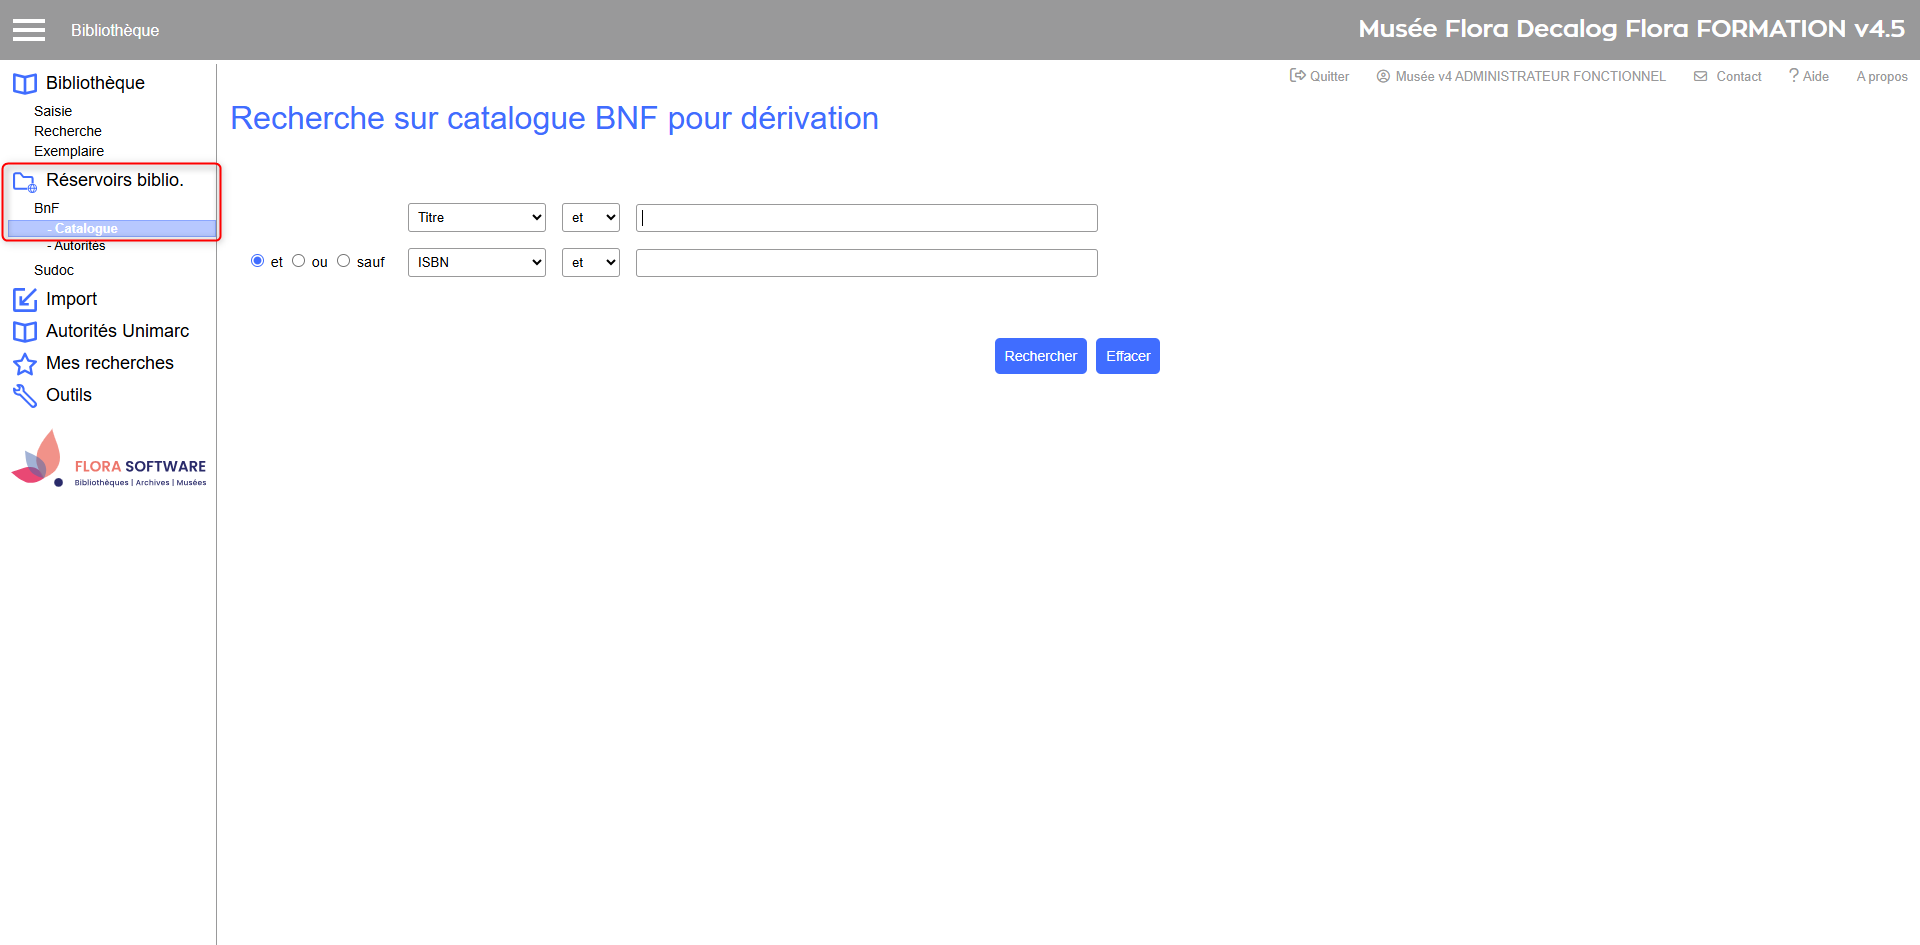
Task: Open the first row "et" operator dropdown
Action: [x=590, y=218]
